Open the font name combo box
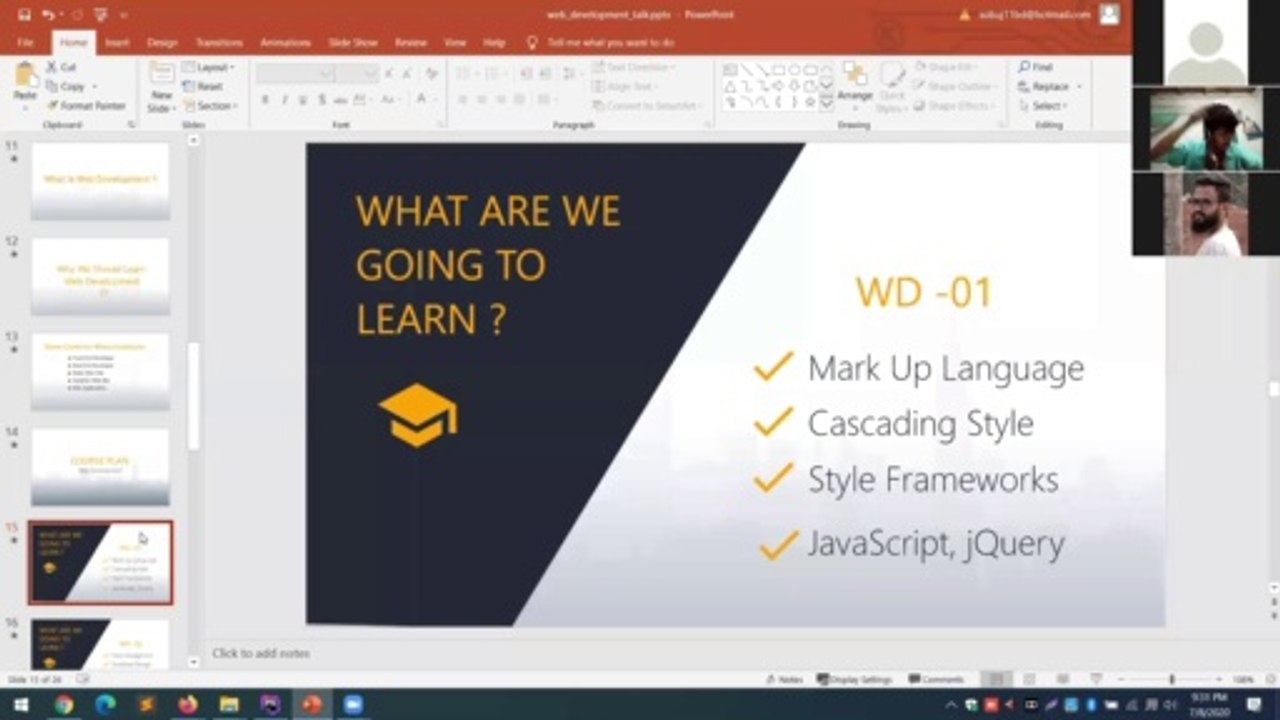 tap(295, 74)
